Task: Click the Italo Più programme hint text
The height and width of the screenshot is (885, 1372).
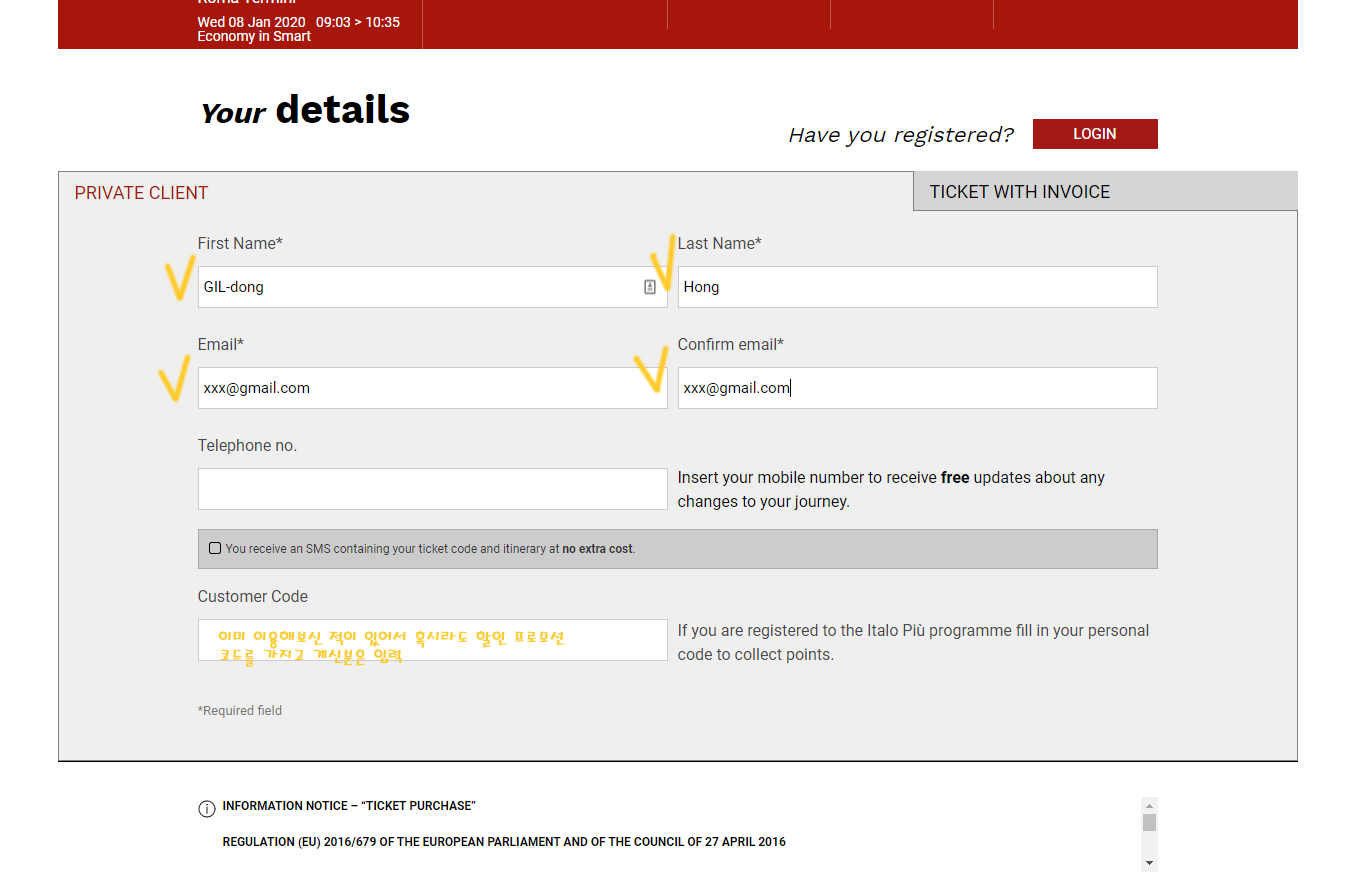Action: point(913,643)
